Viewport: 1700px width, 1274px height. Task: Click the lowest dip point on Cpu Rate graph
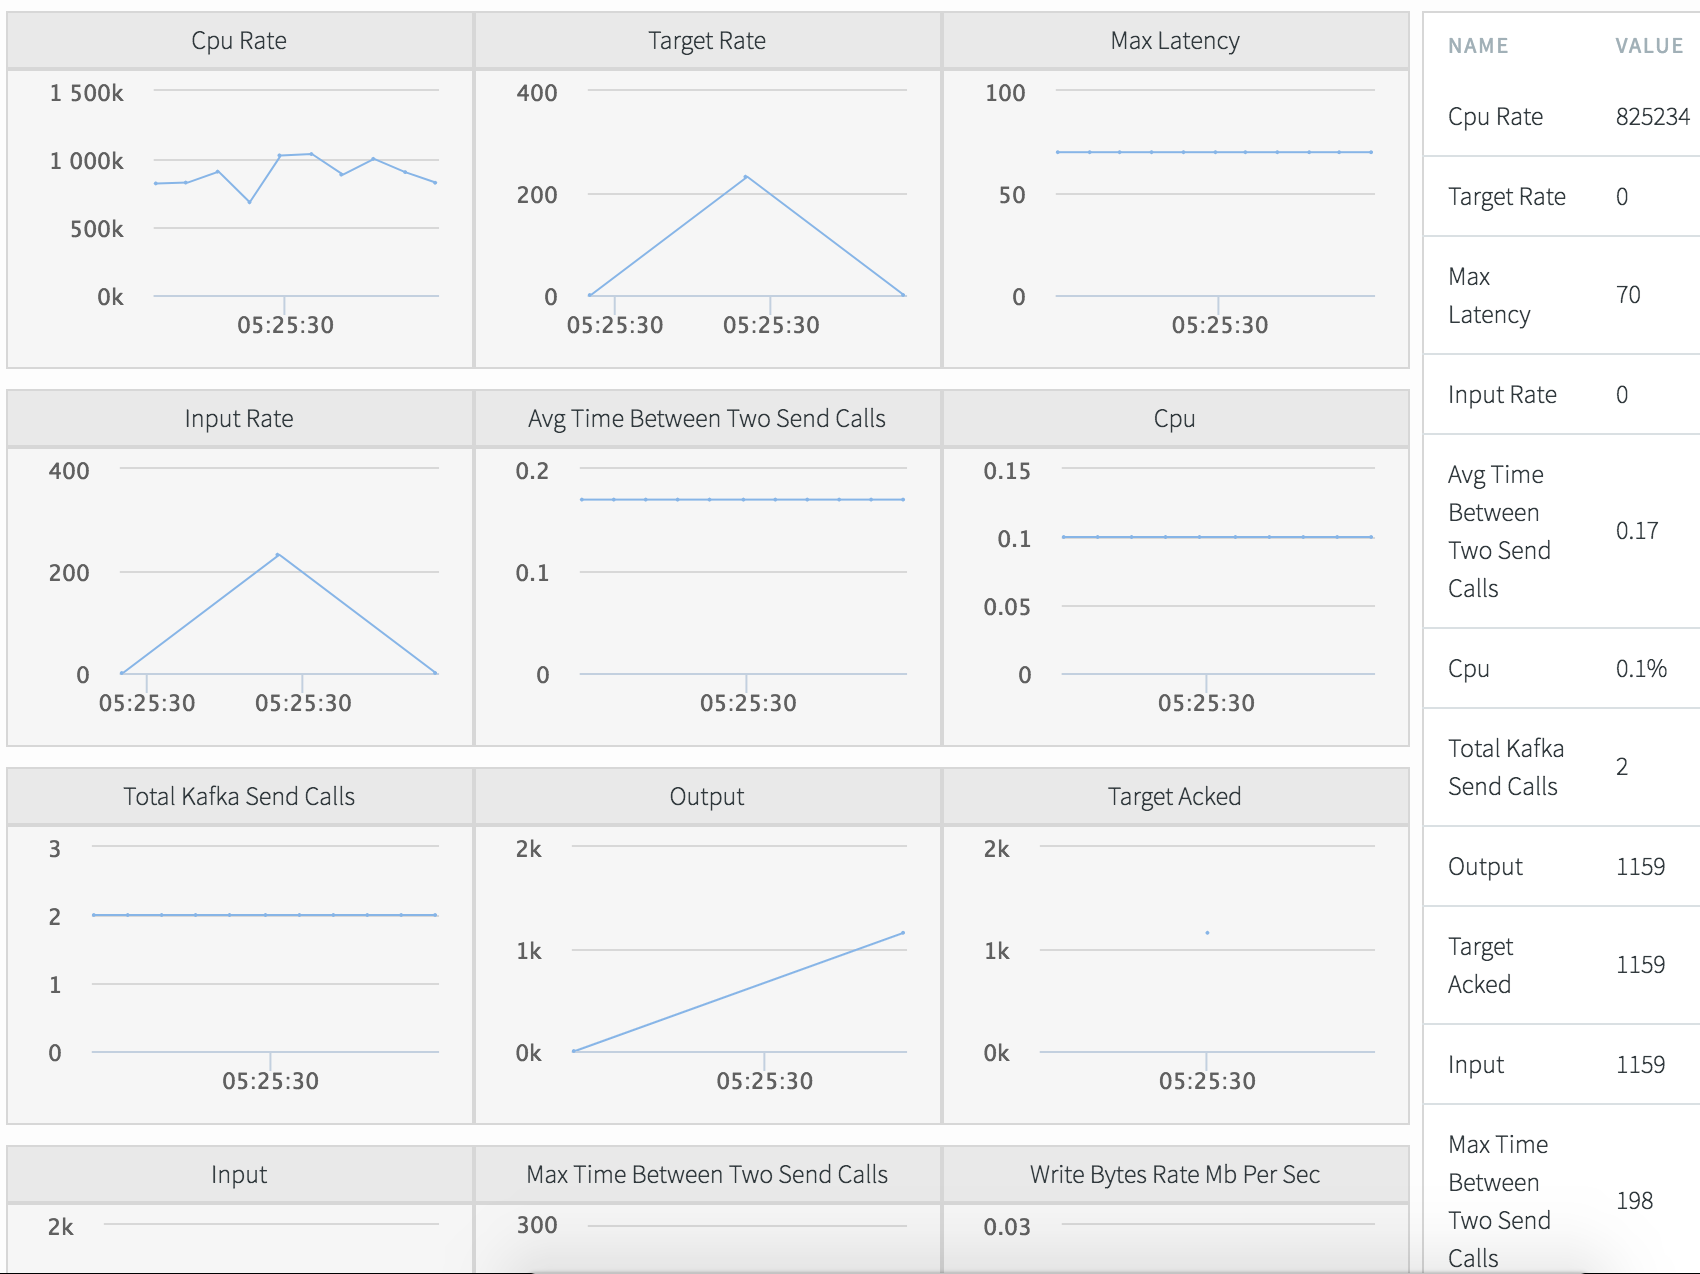coord(249,202)
